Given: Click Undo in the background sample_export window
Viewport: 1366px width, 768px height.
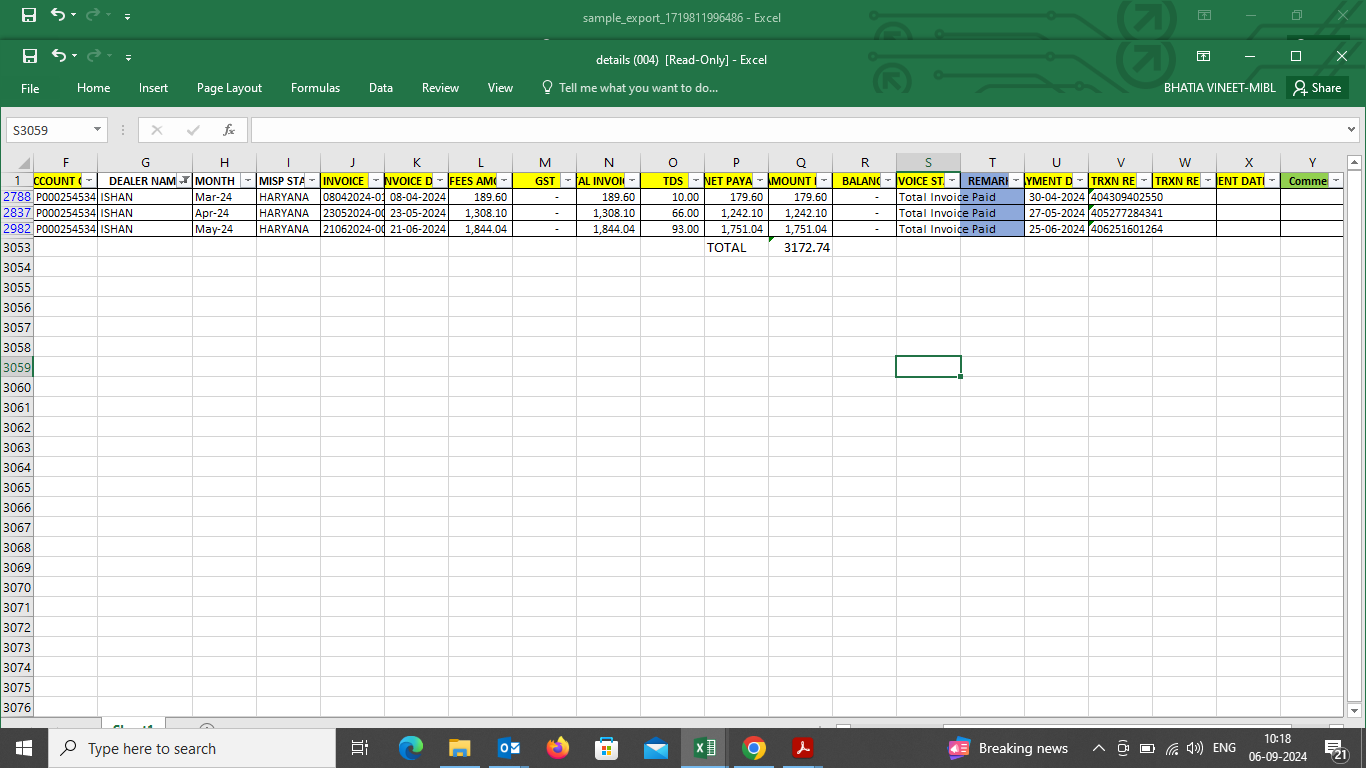Looking at the screenshot, I should [x=58, y=15].
